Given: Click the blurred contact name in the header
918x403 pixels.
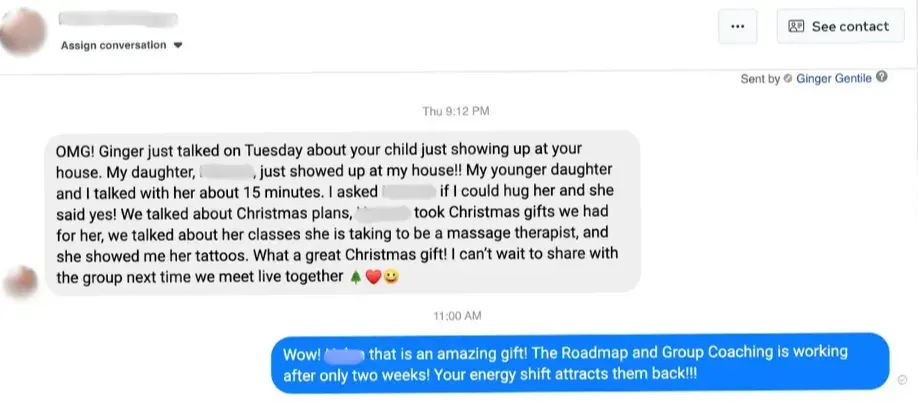Looking at the screenshot, I should (x=119, y=19).
